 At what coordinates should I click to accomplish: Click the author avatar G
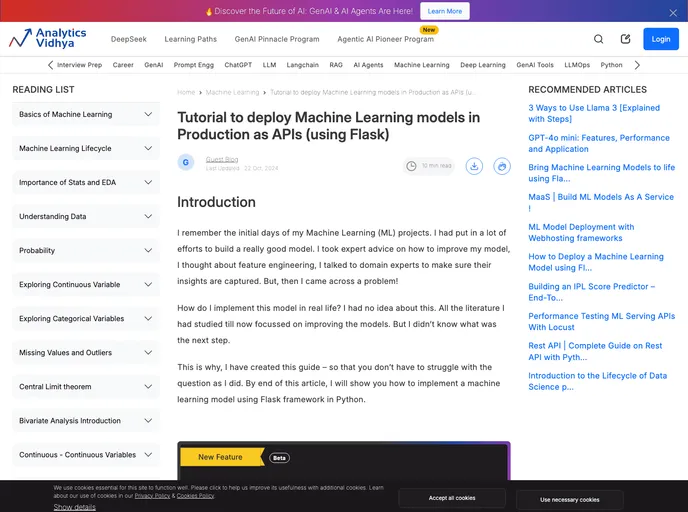pyautogui.click(x=186, y=162)
